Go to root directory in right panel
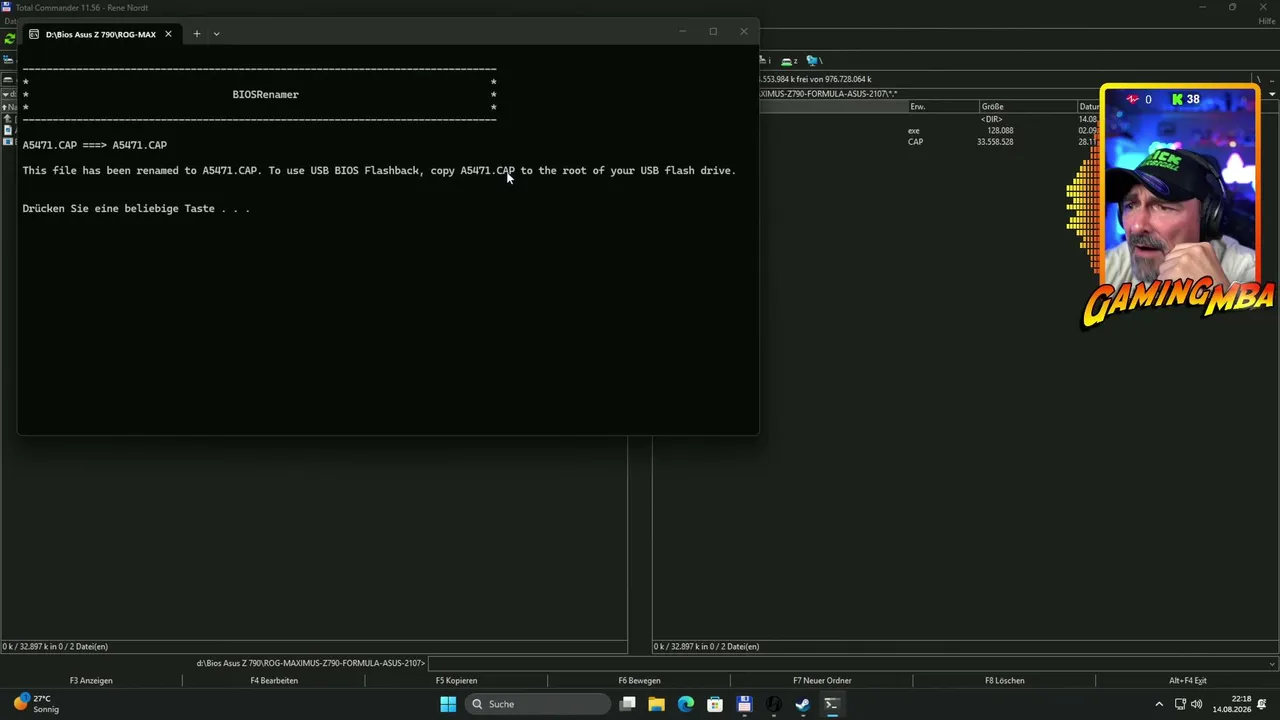The image size is (1280, 720). [x=1258, y=79]
